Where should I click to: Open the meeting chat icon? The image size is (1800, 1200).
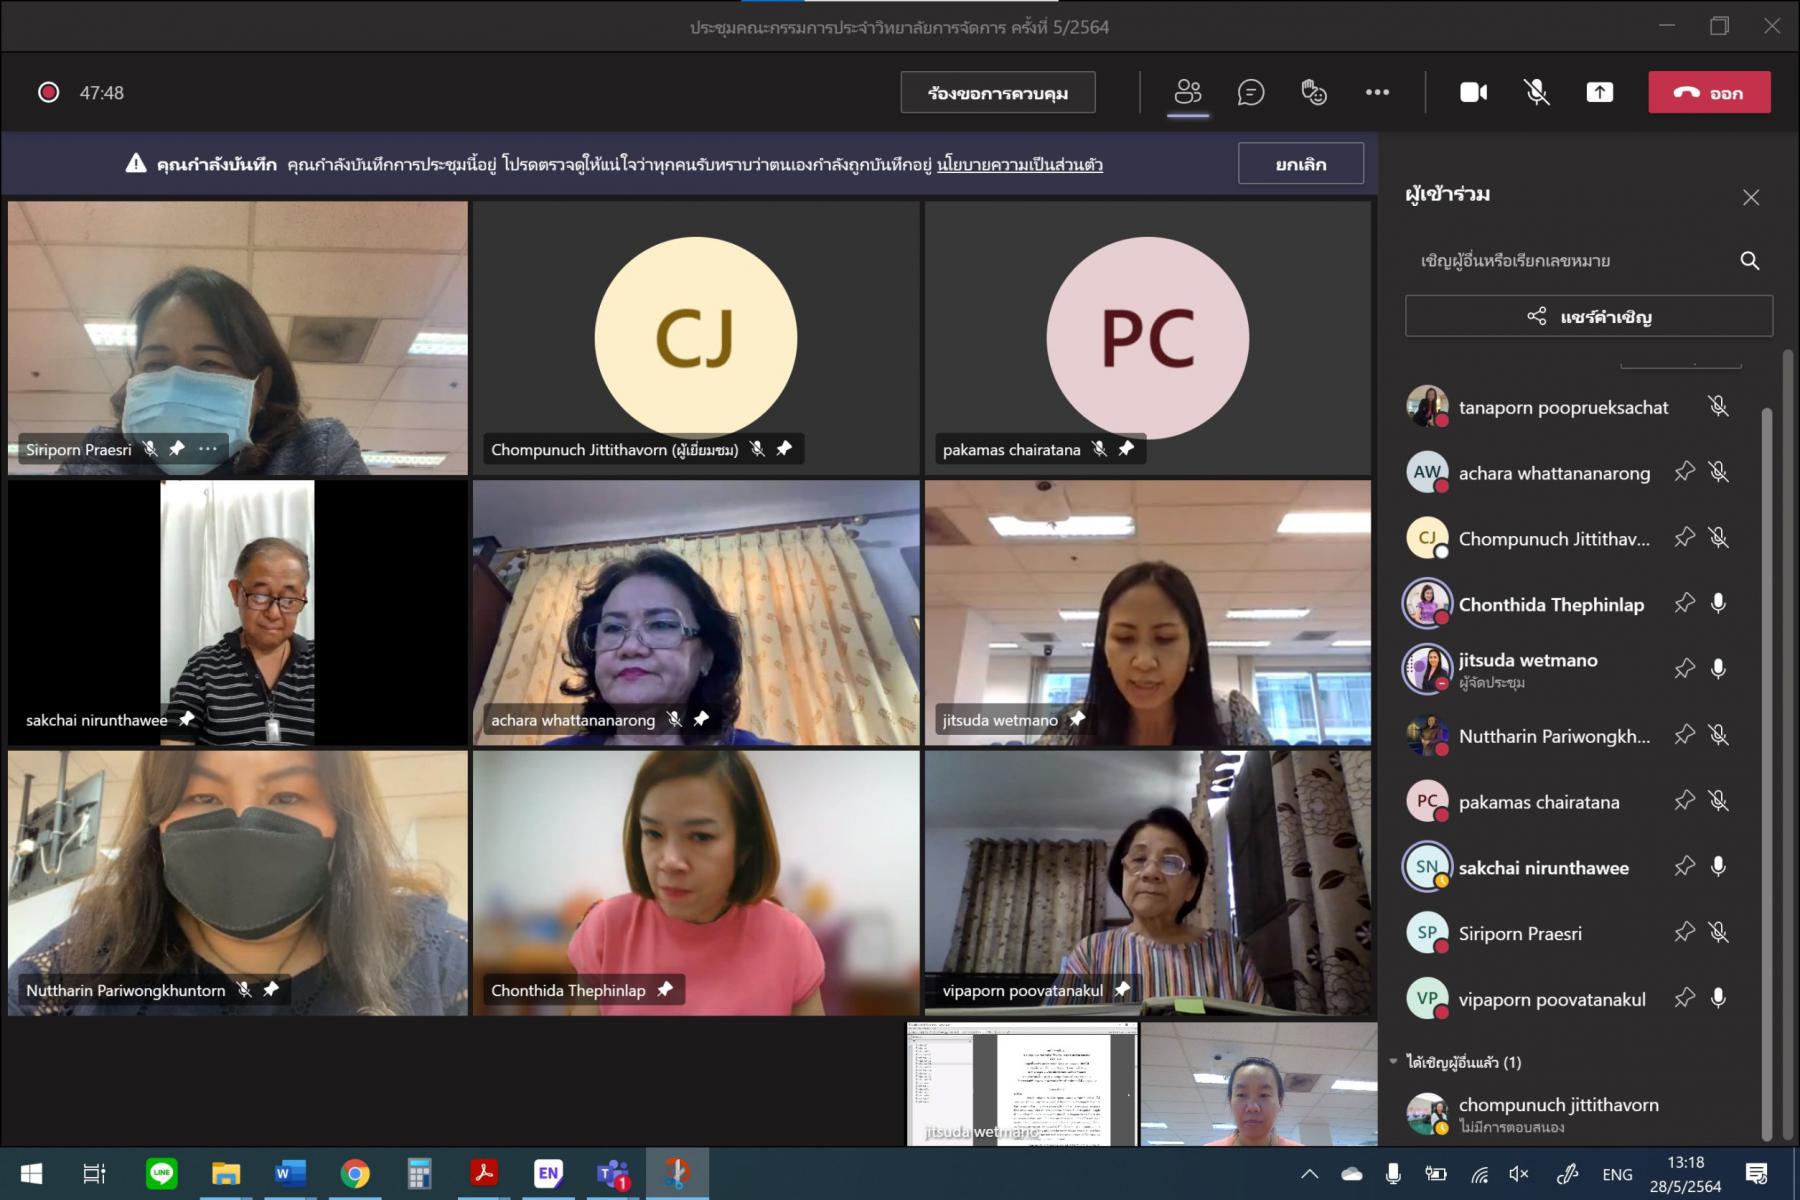point(1250,93)
